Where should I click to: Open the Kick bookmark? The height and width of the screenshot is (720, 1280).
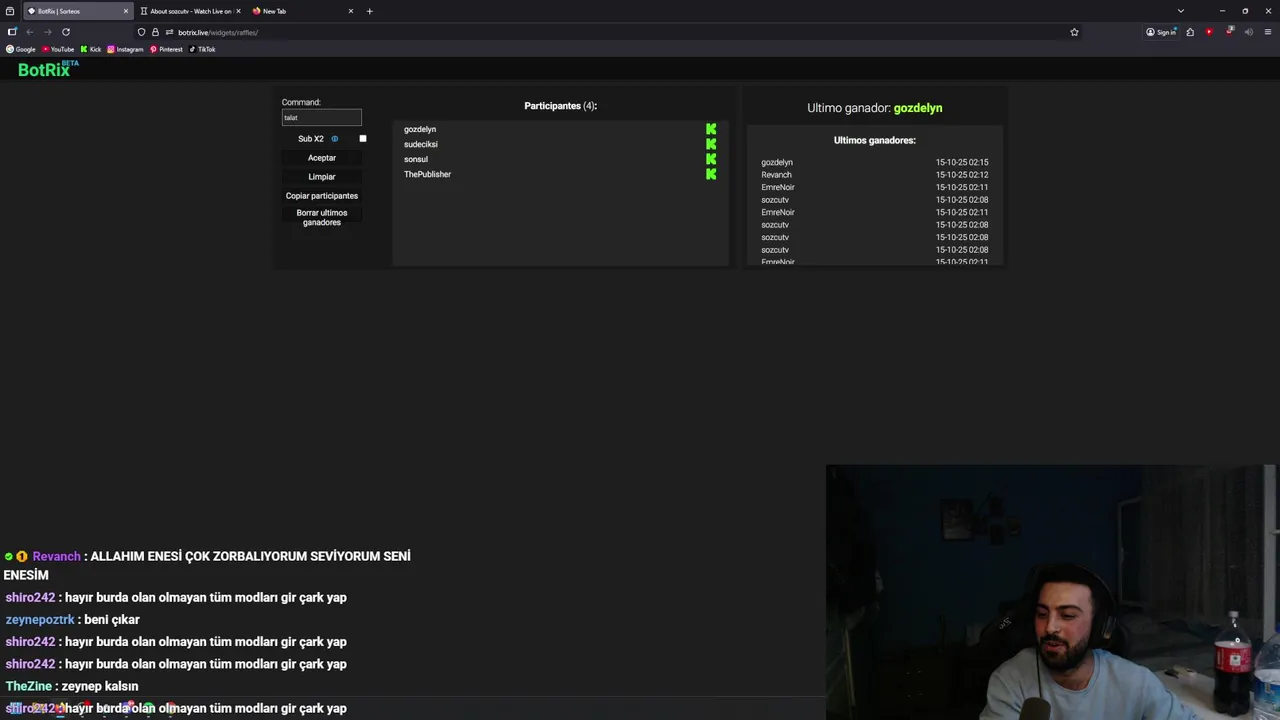click(x=91, y=49)
